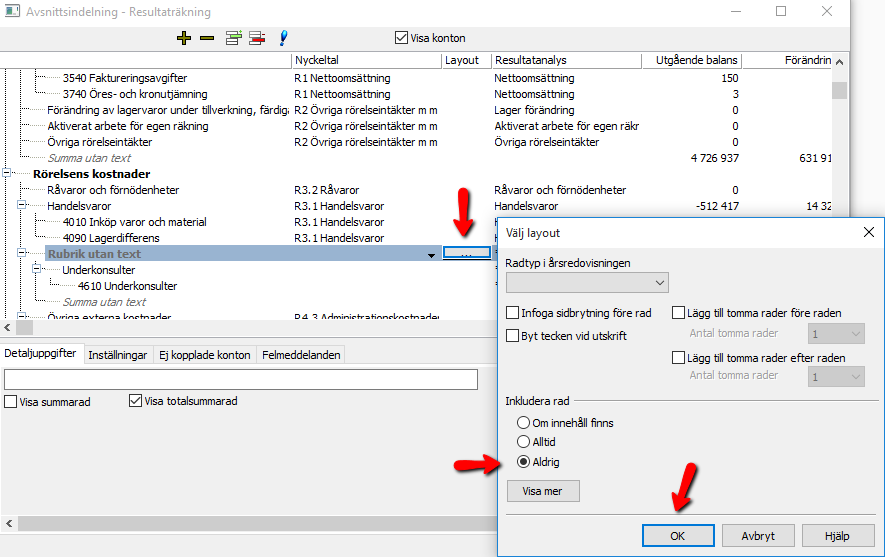
Task: Select the 4610 Underkonsulter row
Action: coord(128,286)
